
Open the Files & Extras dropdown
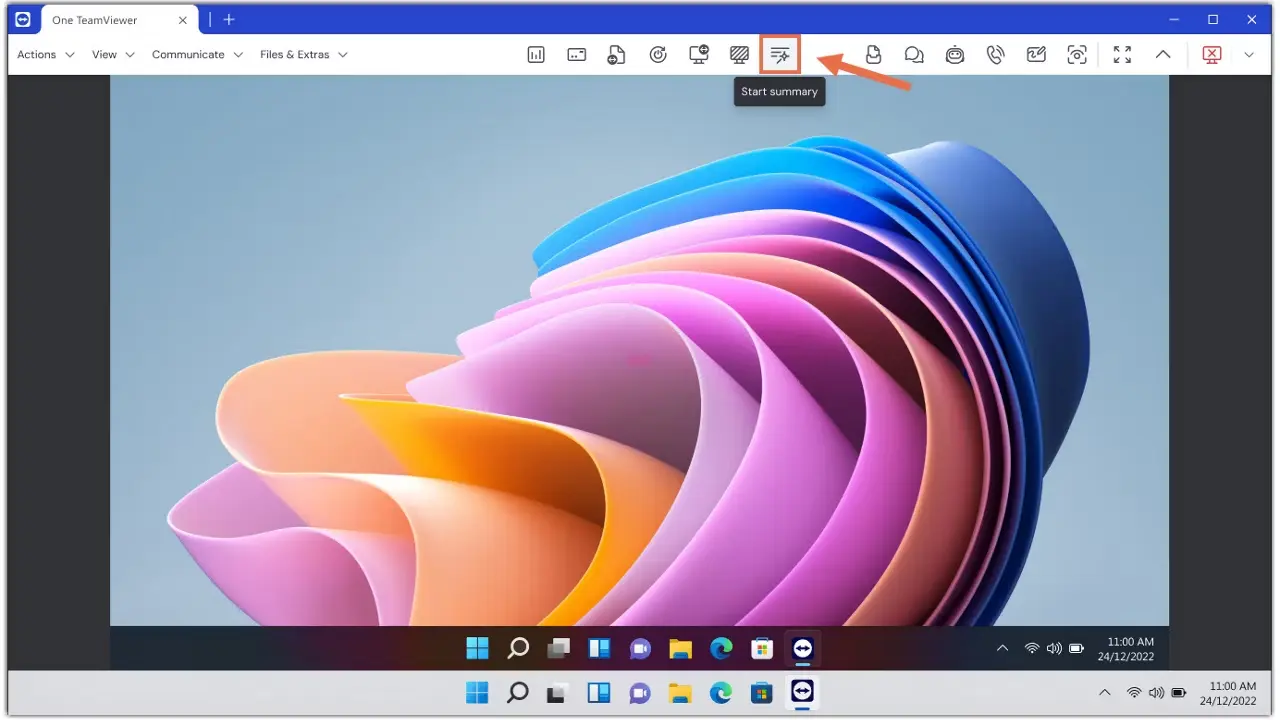[304, 55]
